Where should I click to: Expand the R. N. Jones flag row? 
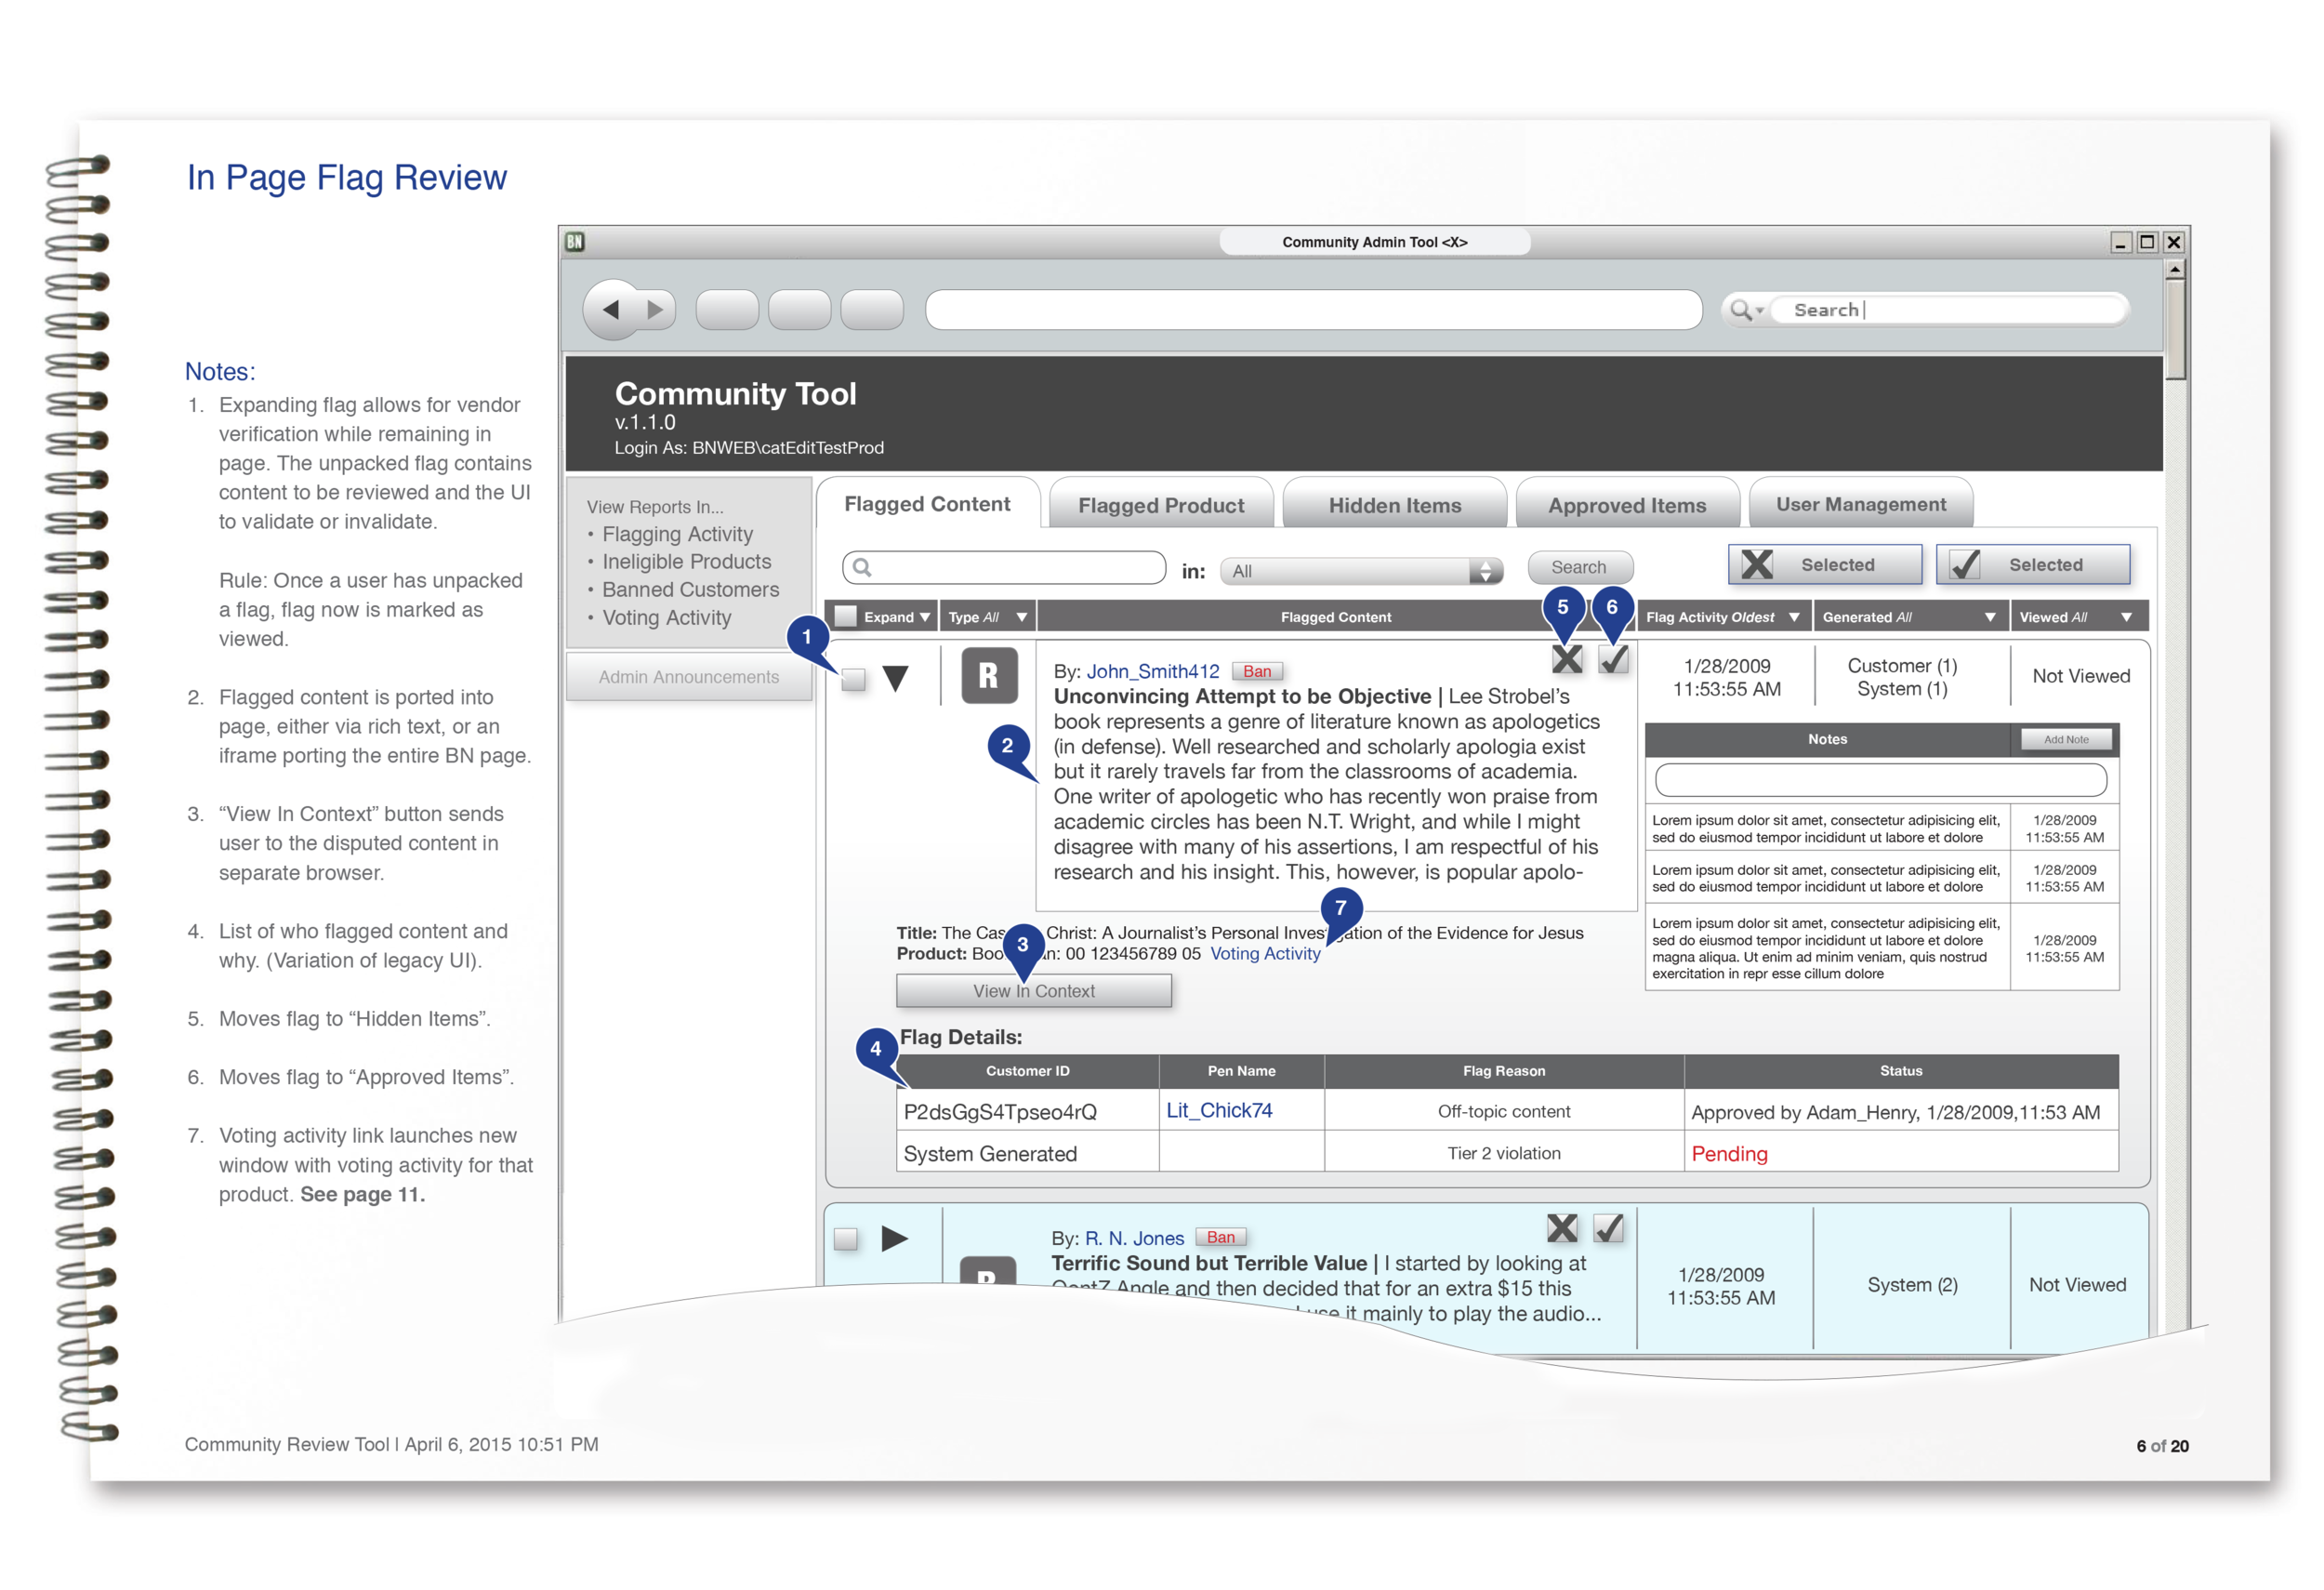(895, 1239)
